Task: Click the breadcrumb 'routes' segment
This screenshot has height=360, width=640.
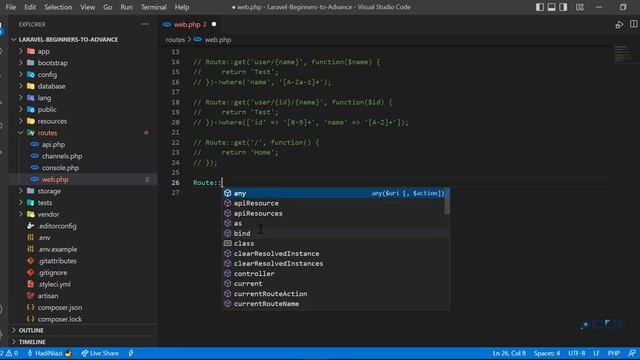Action: (x=175, y=40)
